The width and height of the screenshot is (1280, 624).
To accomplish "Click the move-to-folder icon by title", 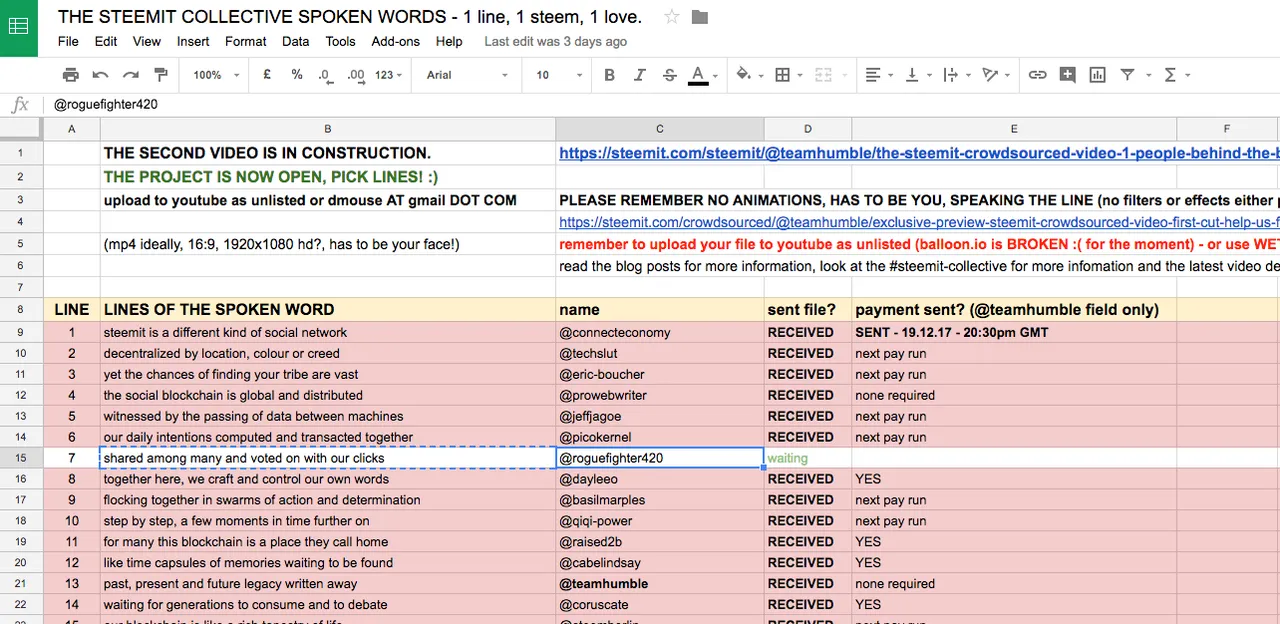I will pyautogui.click(x=700, y=17).
